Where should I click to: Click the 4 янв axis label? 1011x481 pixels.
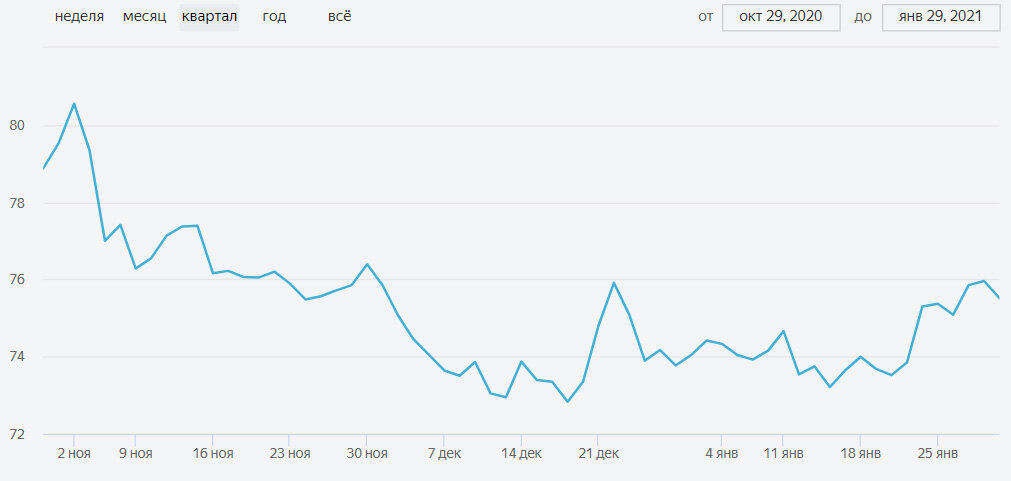click(721, 454)
